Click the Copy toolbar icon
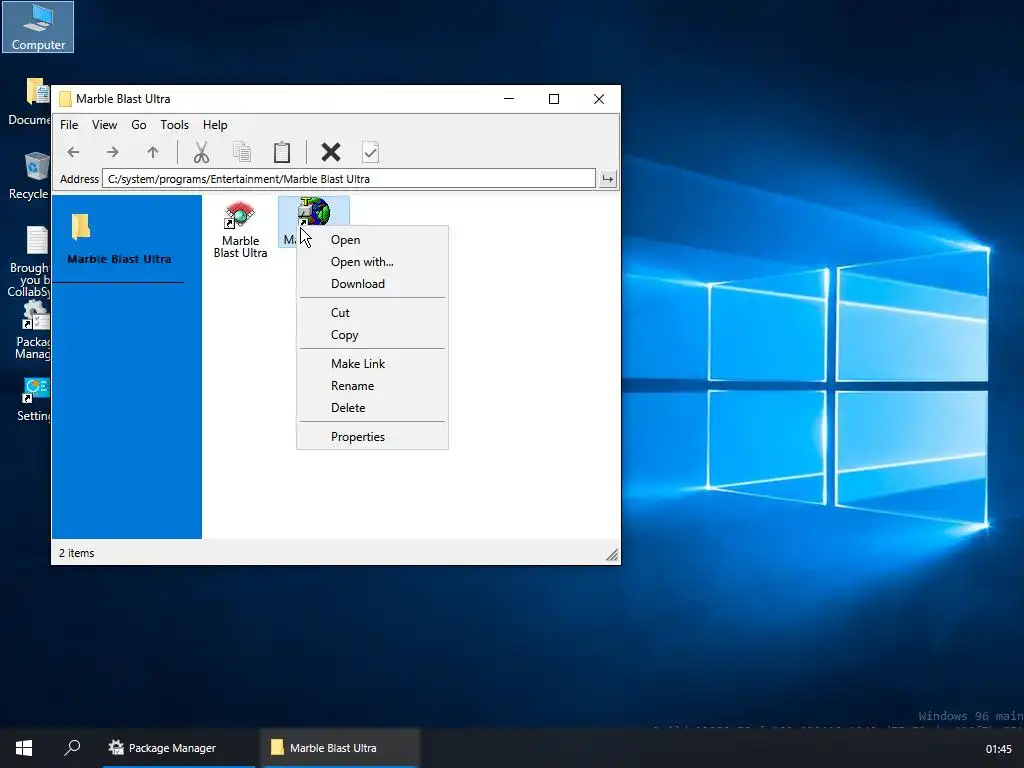Viewport: 1024px width, 768px height. pyautogui.click(x=242, y=152)
